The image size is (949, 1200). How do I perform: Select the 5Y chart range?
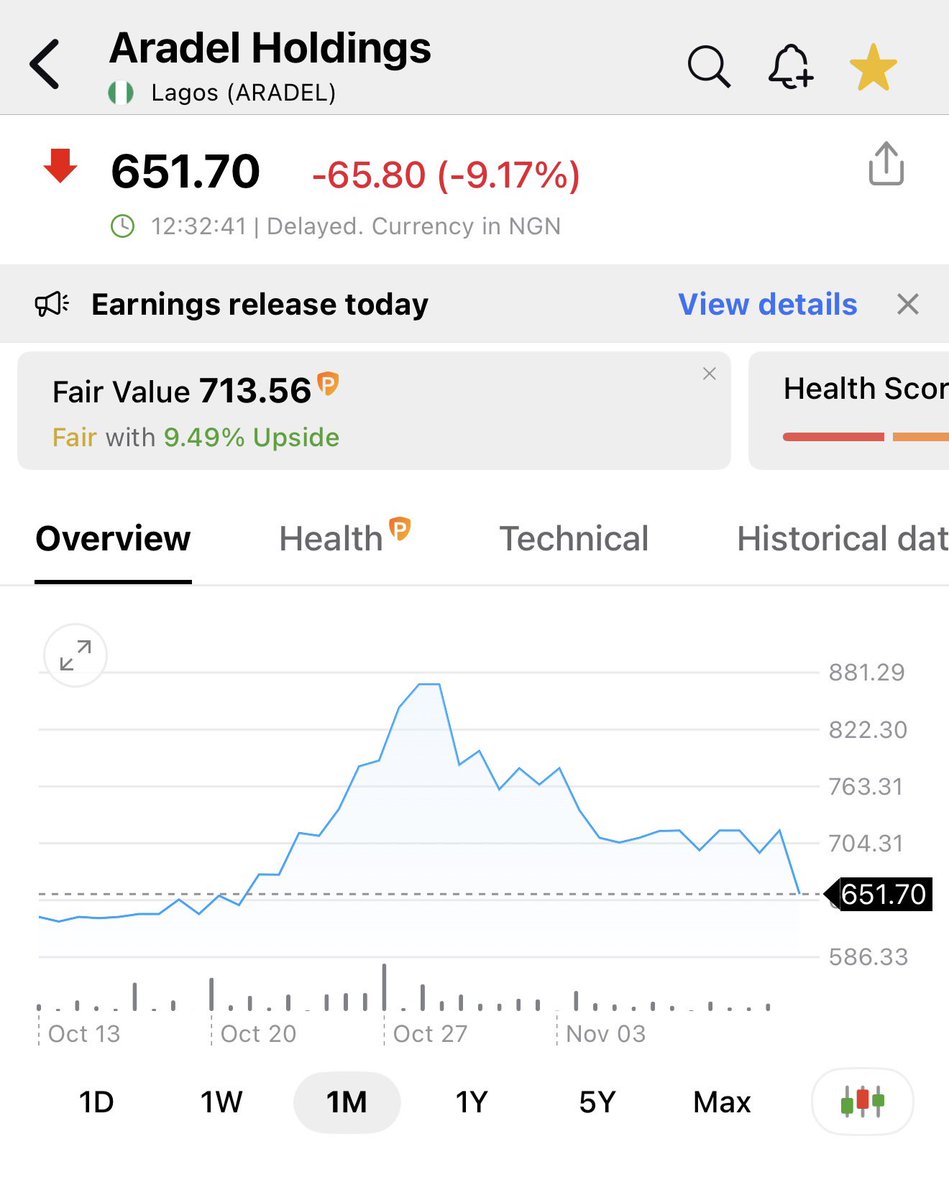597,1102
